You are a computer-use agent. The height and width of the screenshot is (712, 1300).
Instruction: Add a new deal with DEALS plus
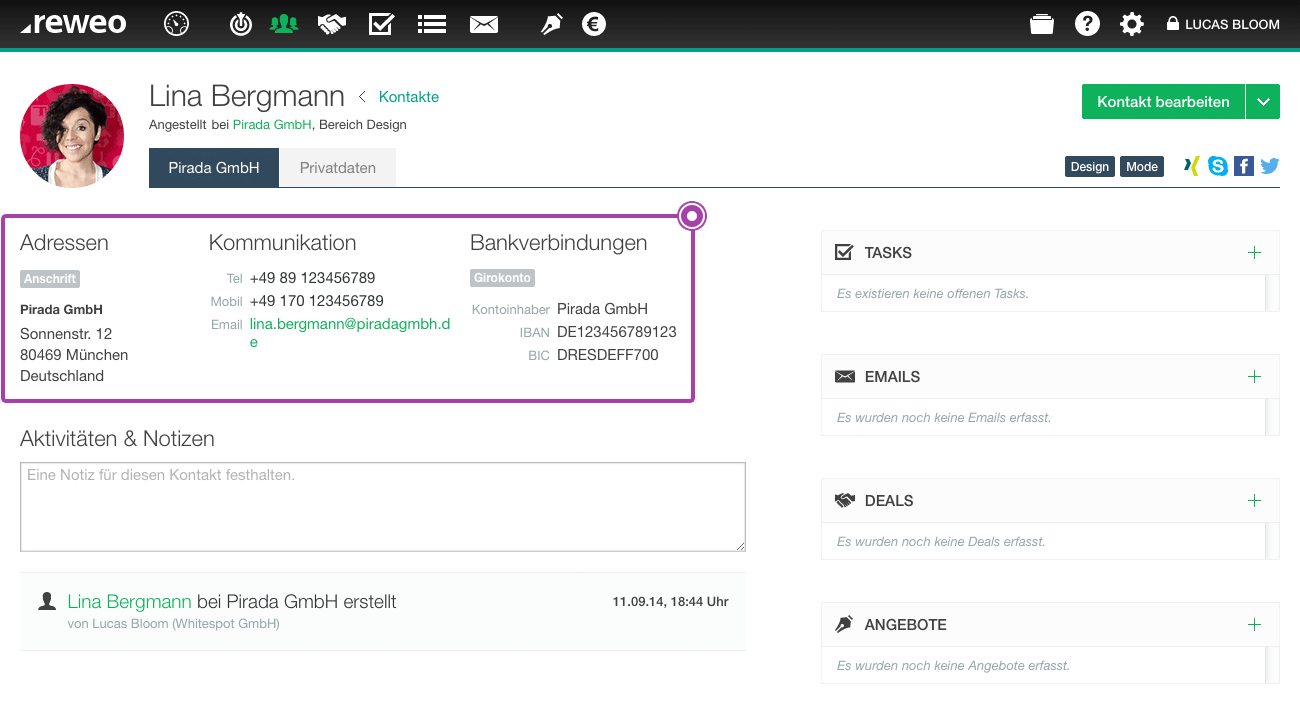(1254, 501)
